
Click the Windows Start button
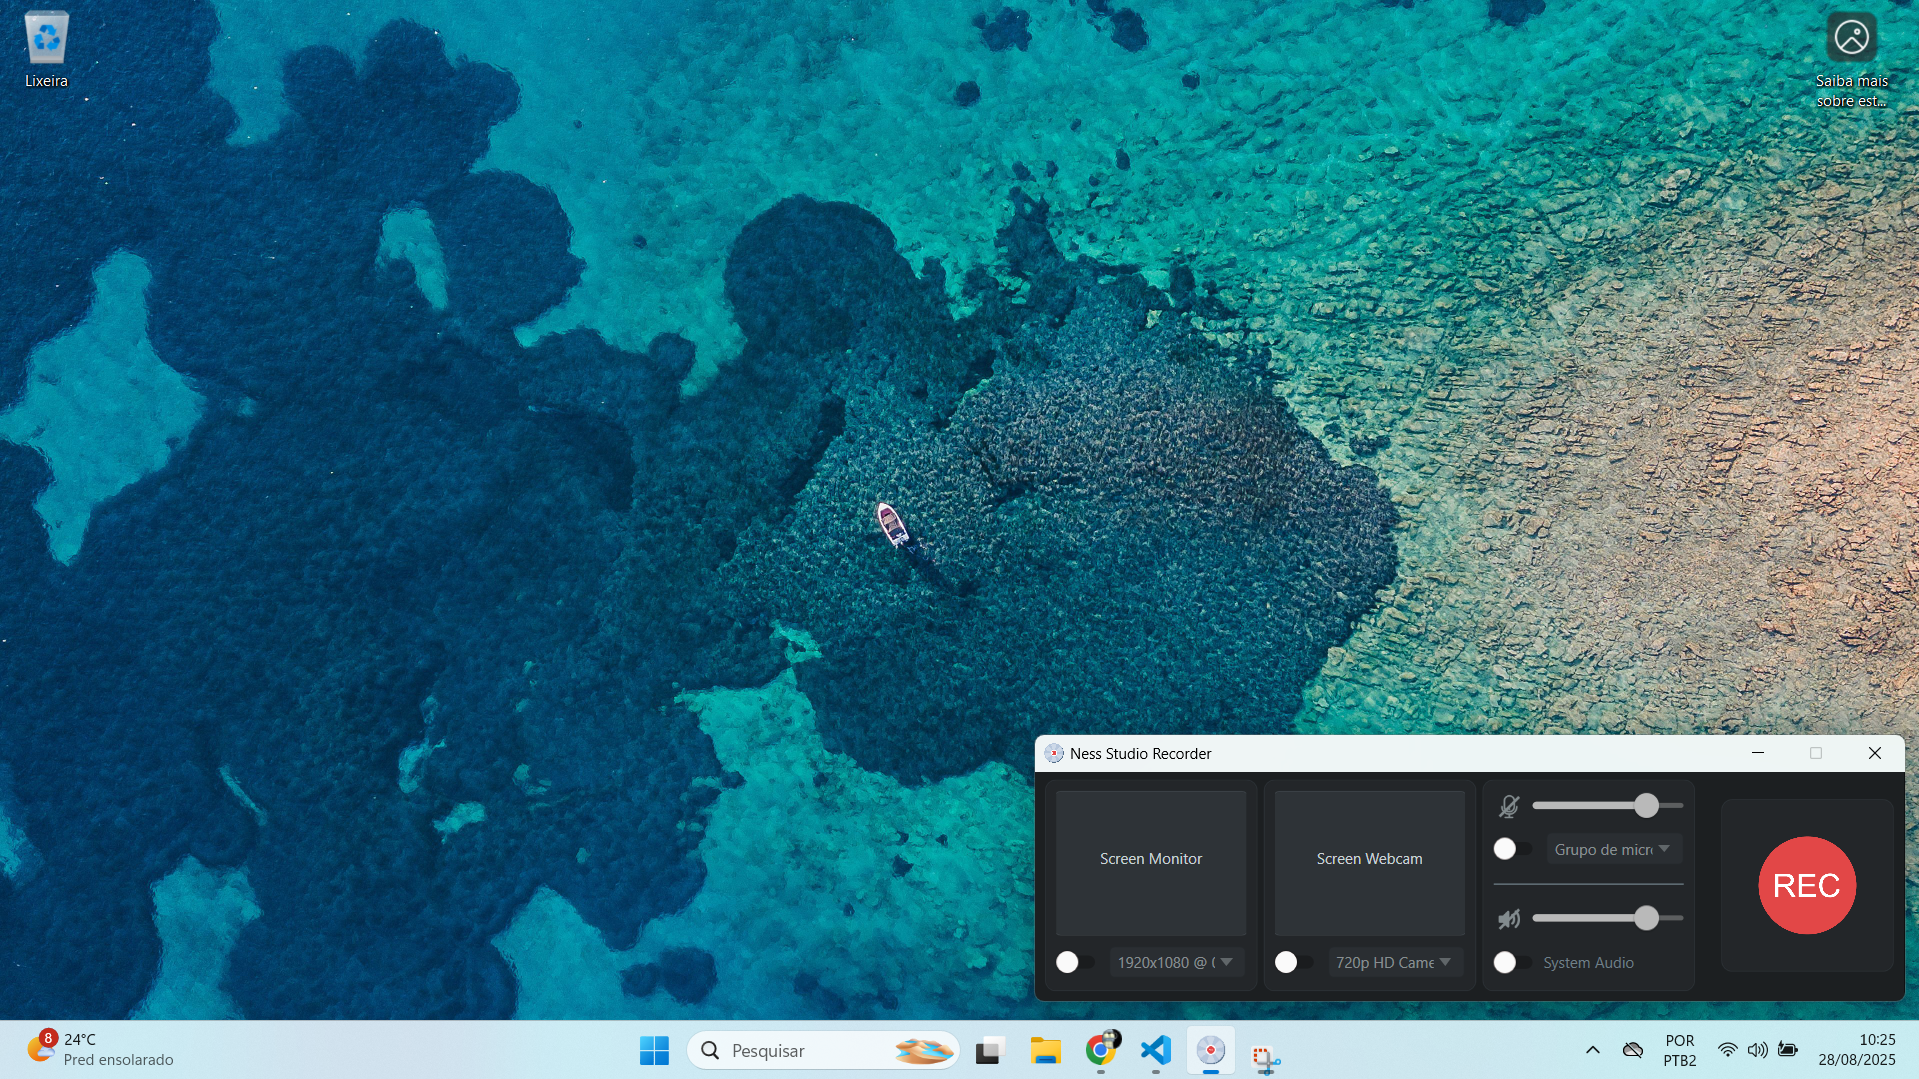[654, 1050]
